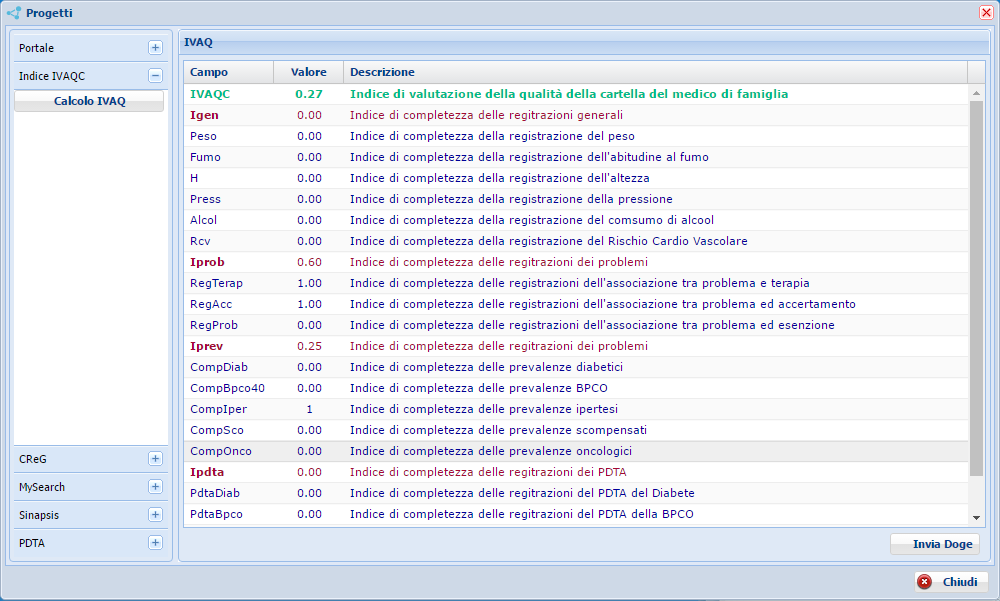Image resolution: width=1000 pixels, height=601 pixels.
Task: Select the RegAcc row
Action: [x=576, y=304]
